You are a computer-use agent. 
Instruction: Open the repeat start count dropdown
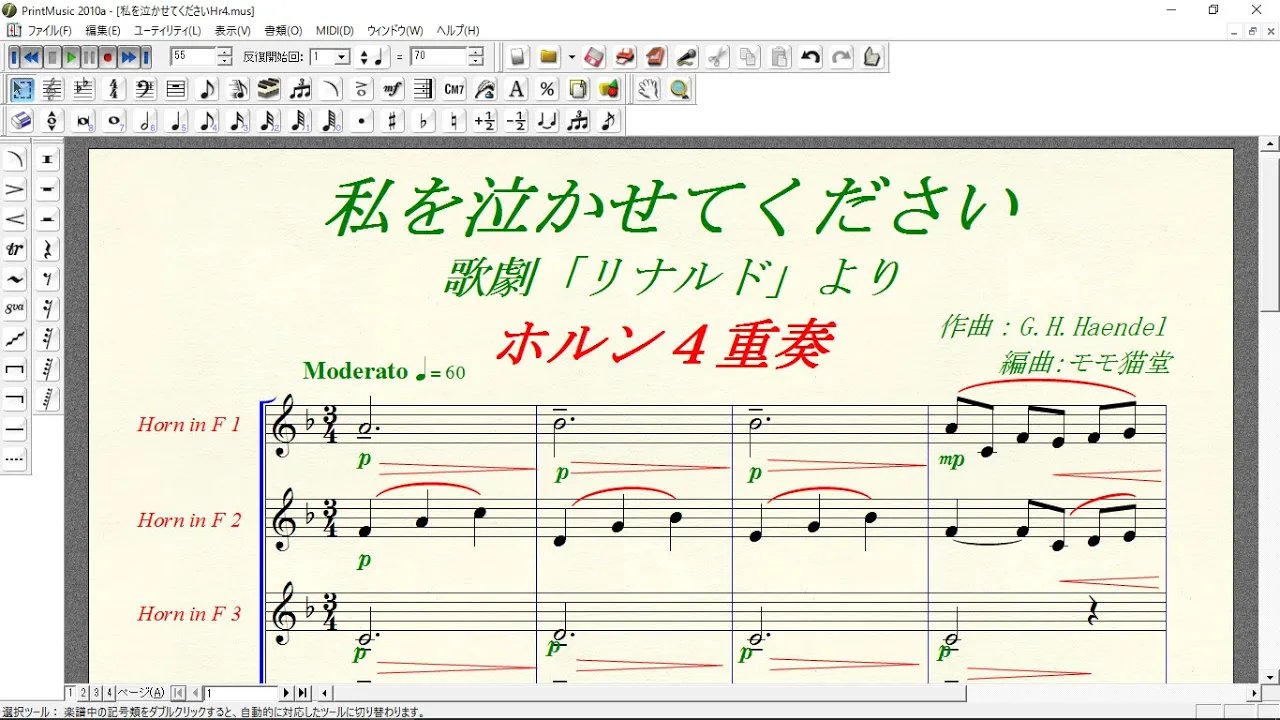[x=342, y=57]
